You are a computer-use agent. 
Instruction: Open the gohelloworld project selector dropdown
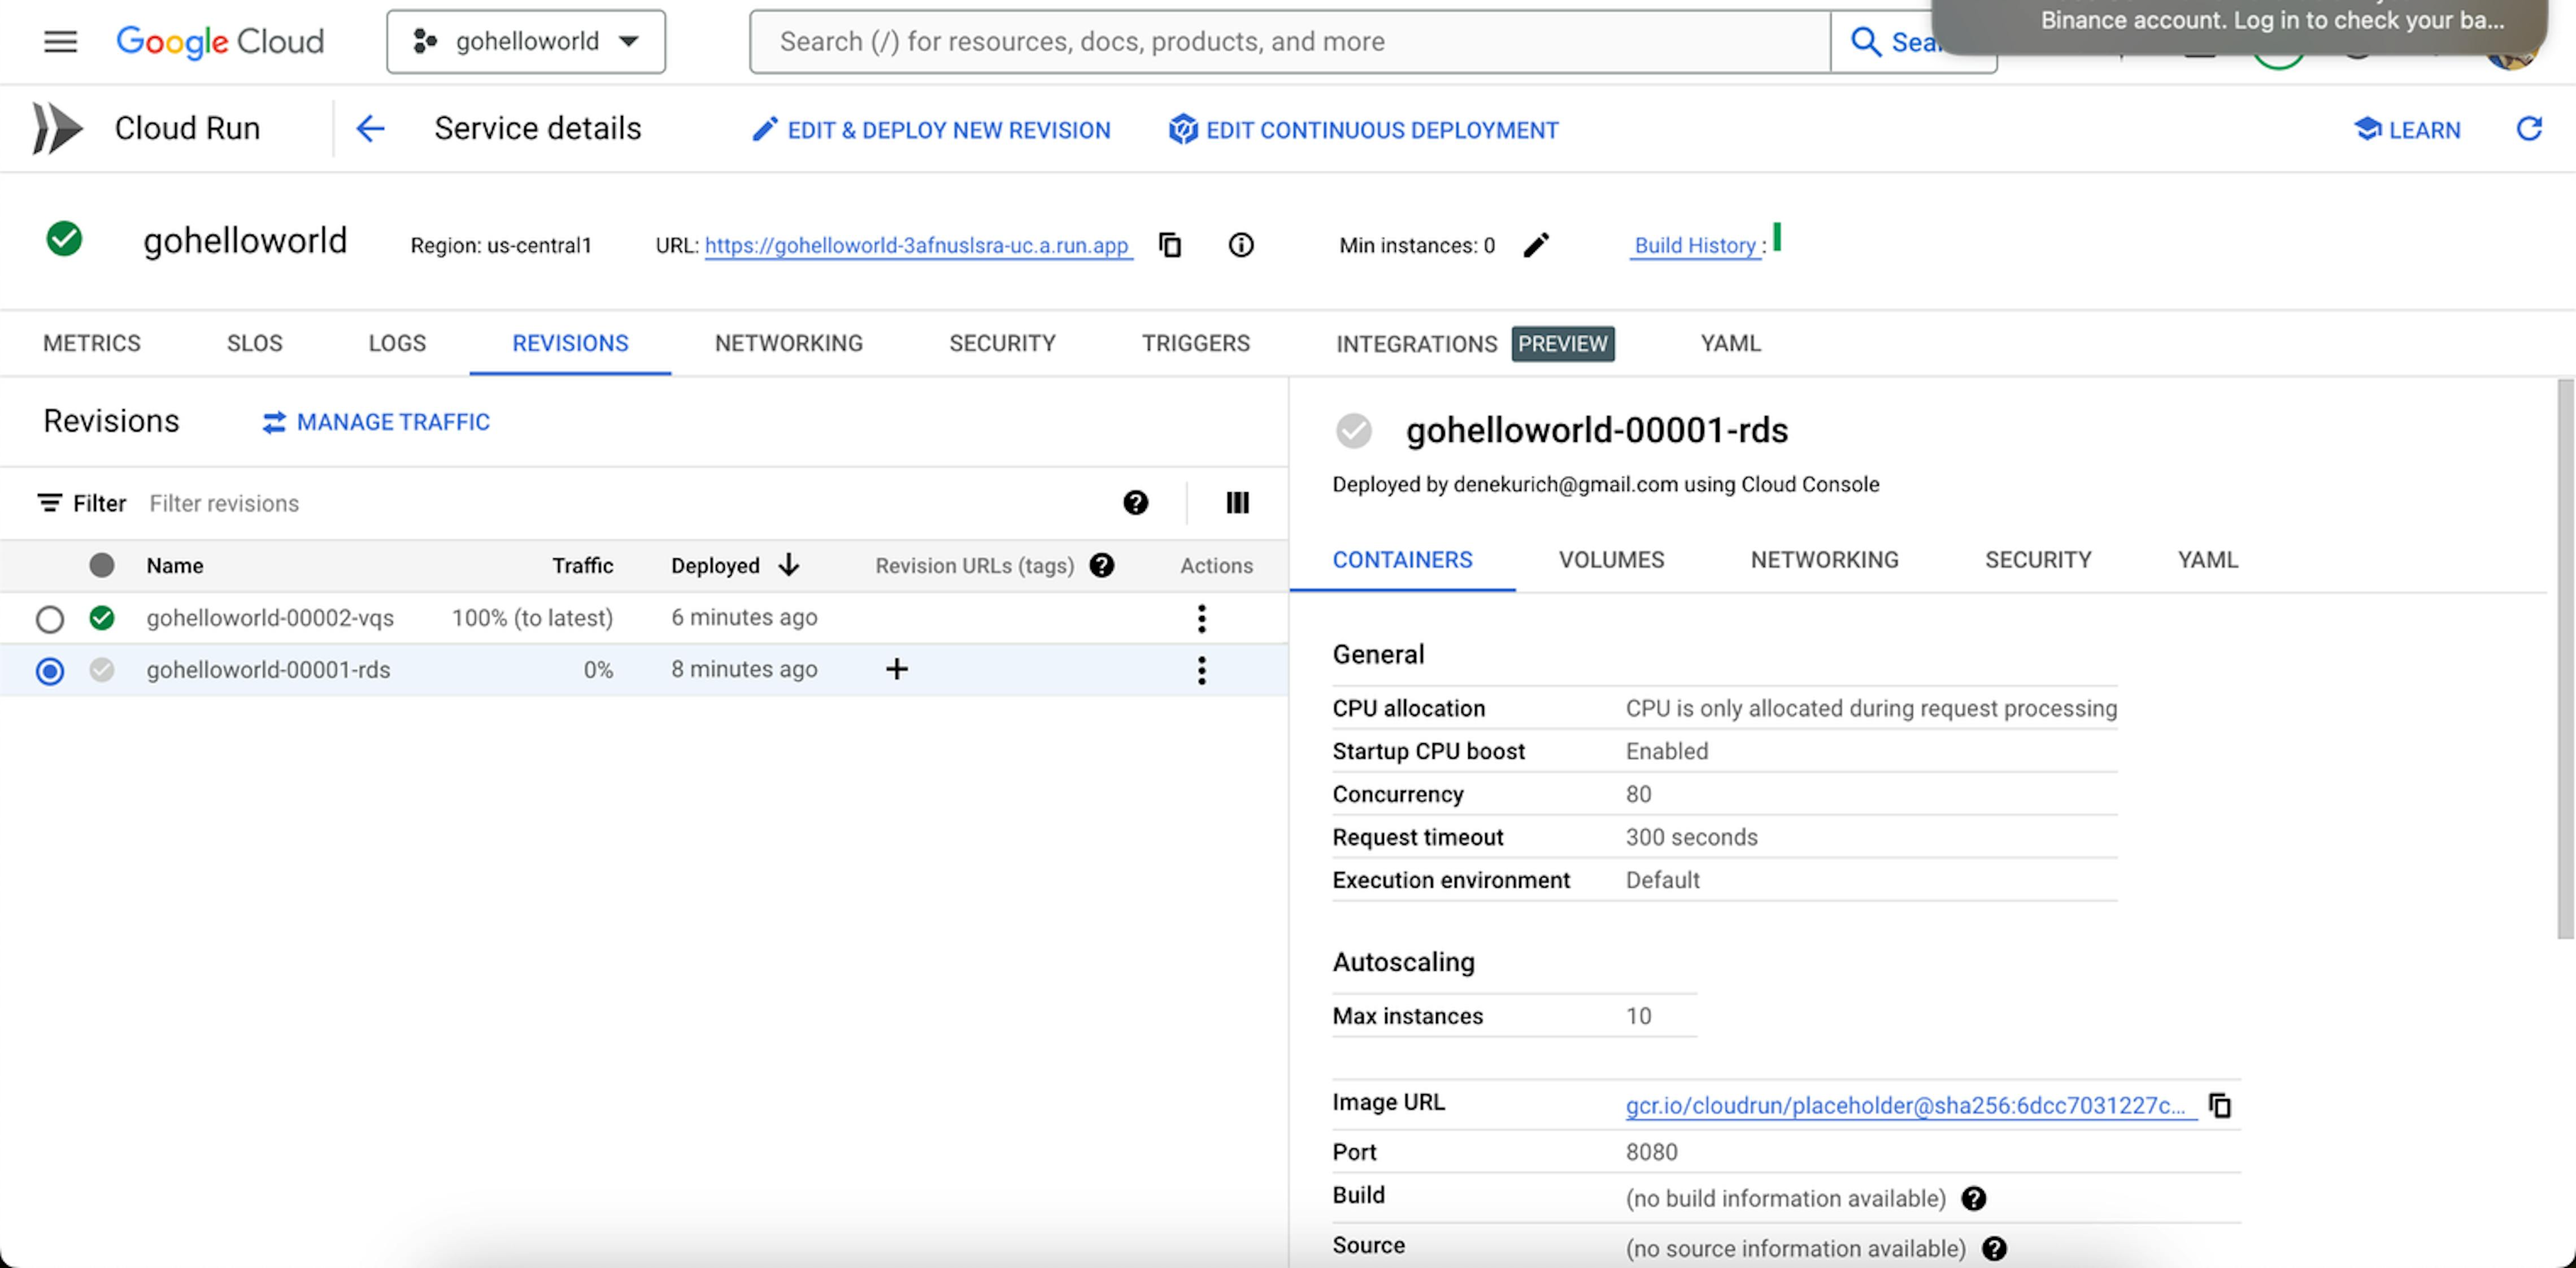point(526,41)
